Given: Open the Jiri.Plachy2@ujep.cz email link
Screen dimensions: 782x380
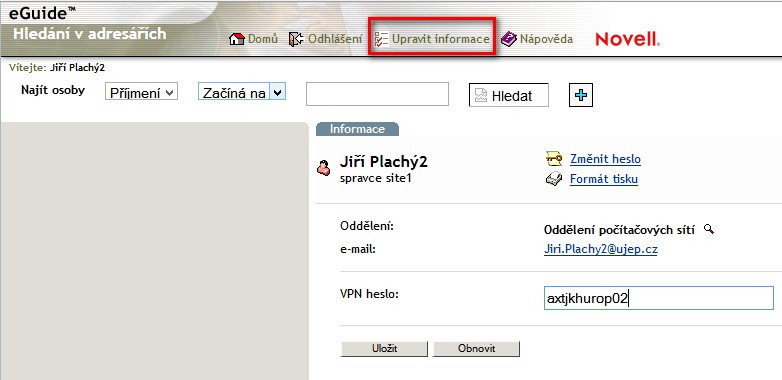Looking at the screenshot, I should coord(600,249).
